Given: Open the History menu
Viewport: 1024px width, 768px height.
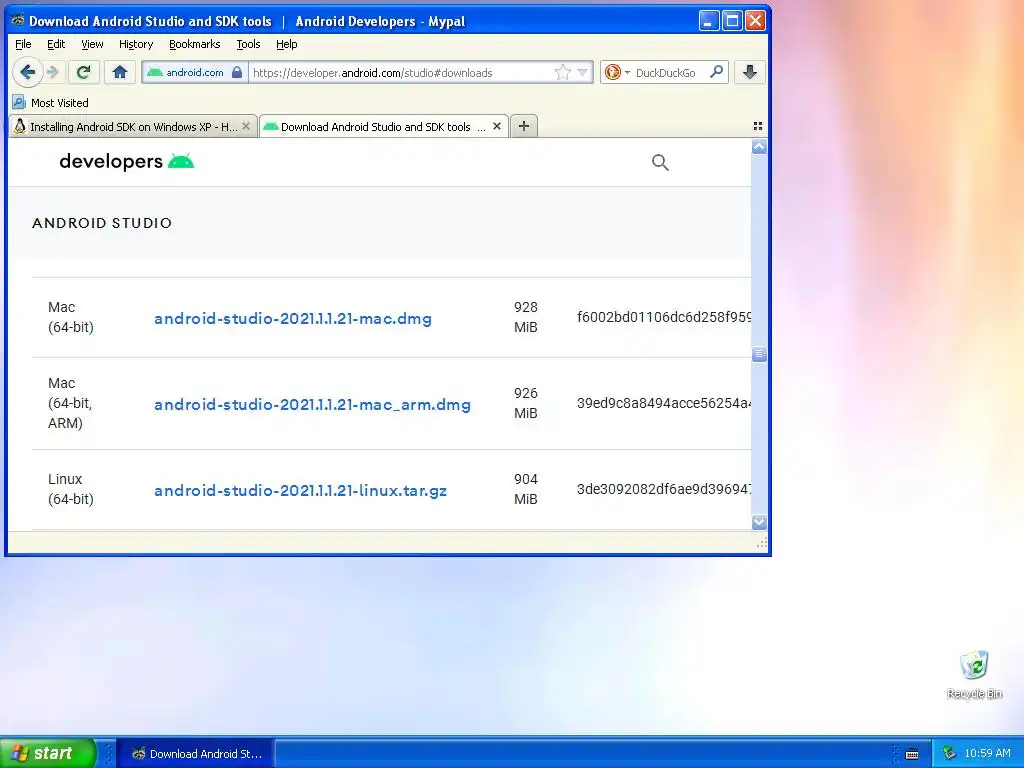Looking at the screenshot, I should pos(136,44).
